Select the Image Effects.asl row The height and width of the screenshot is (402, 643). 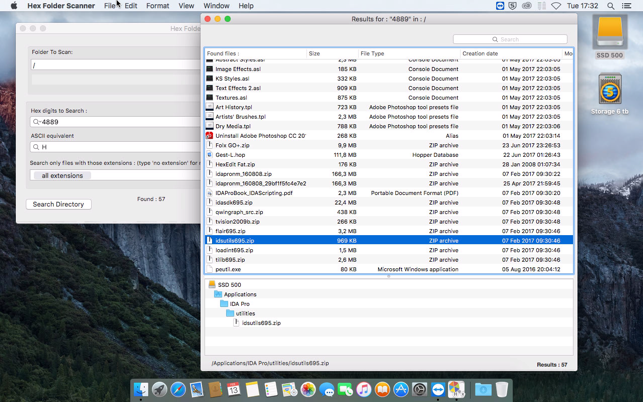point(389,69)
